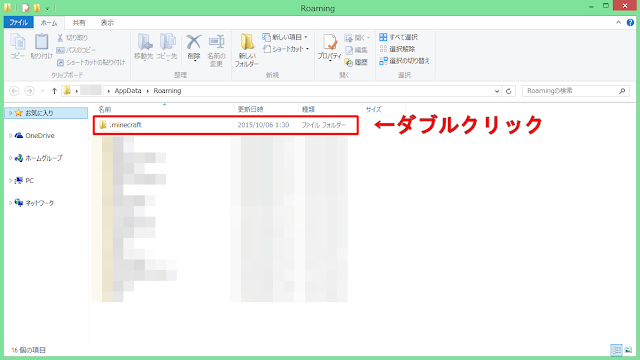
Task: Open the address bar history dropdown
Action: click(497, 91)
